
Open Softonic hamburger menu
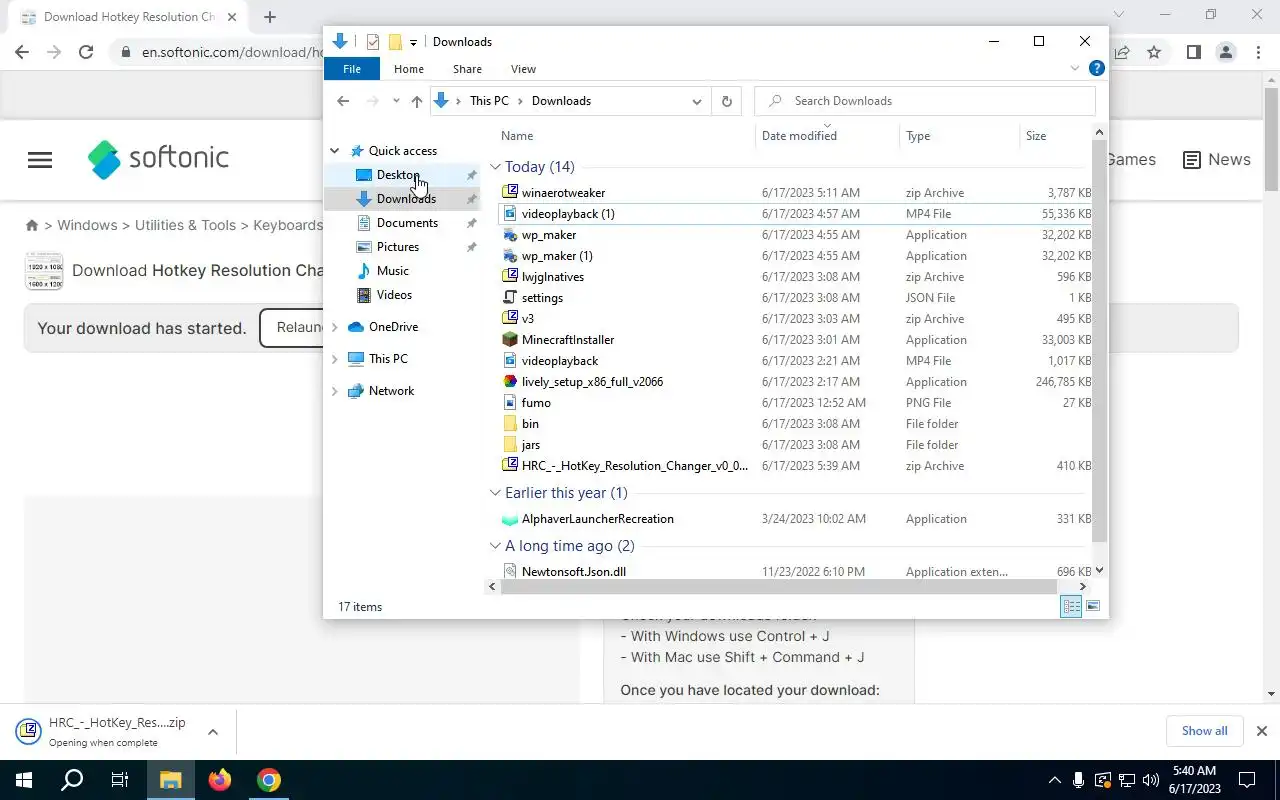tap(40, 160)
